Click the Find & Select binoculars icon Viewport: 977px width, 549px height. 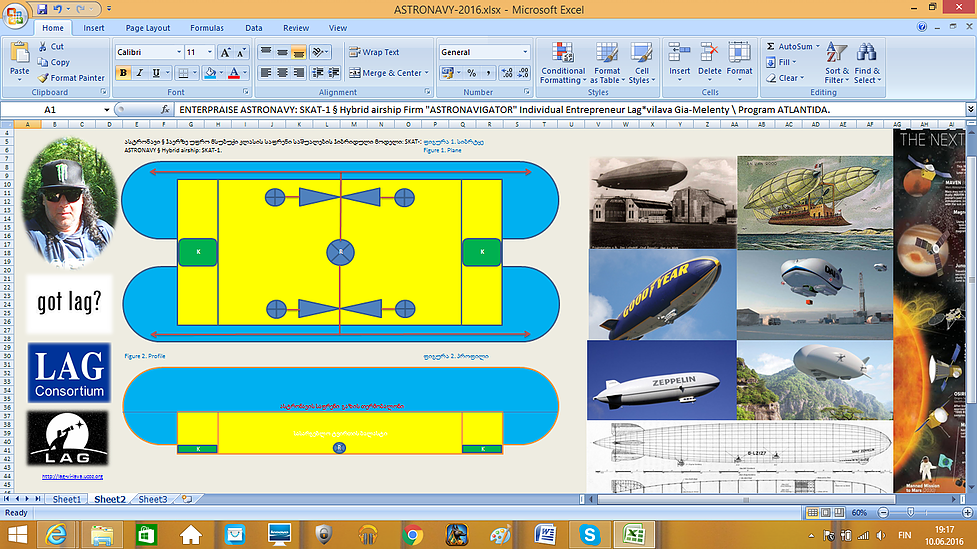coord(867,53)
